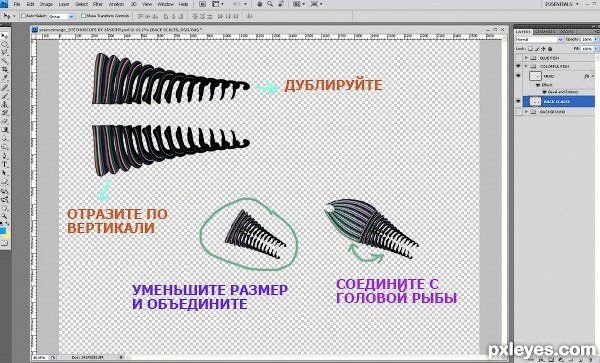Hide the BACK SCALES layer
600x363 pixels.
[518, 101]
